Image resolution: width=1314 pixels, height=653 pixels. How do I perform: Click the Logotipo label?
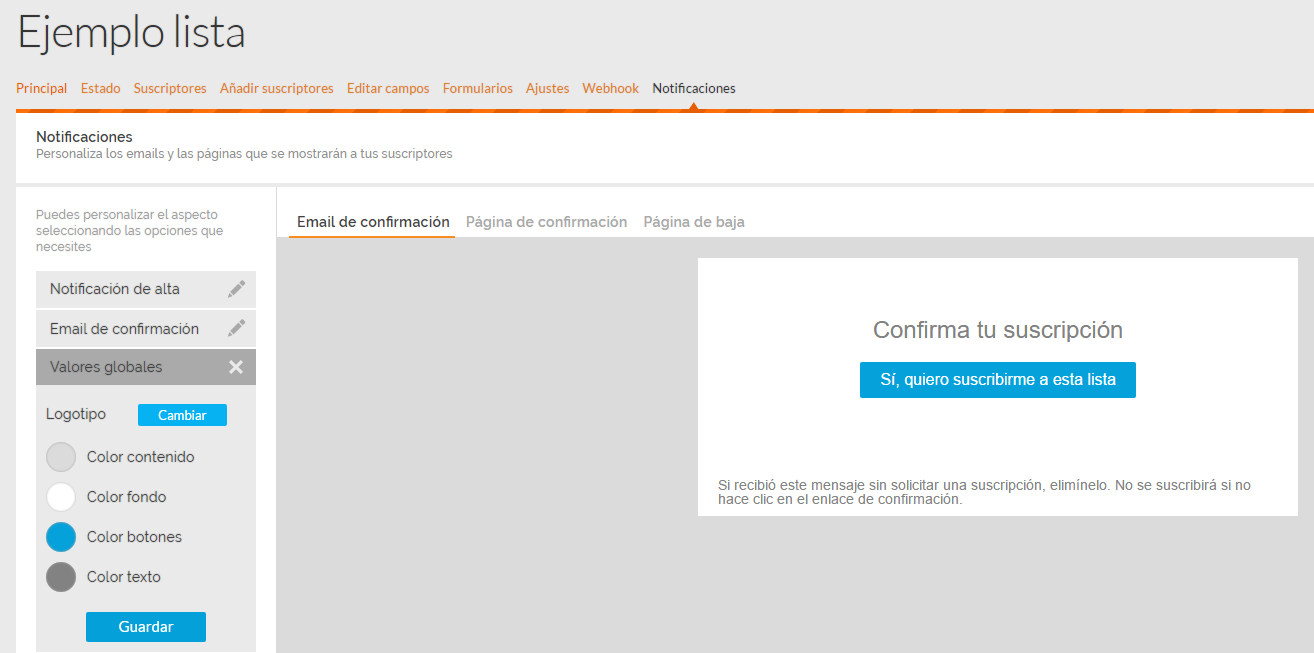click(x=76, y=414)
